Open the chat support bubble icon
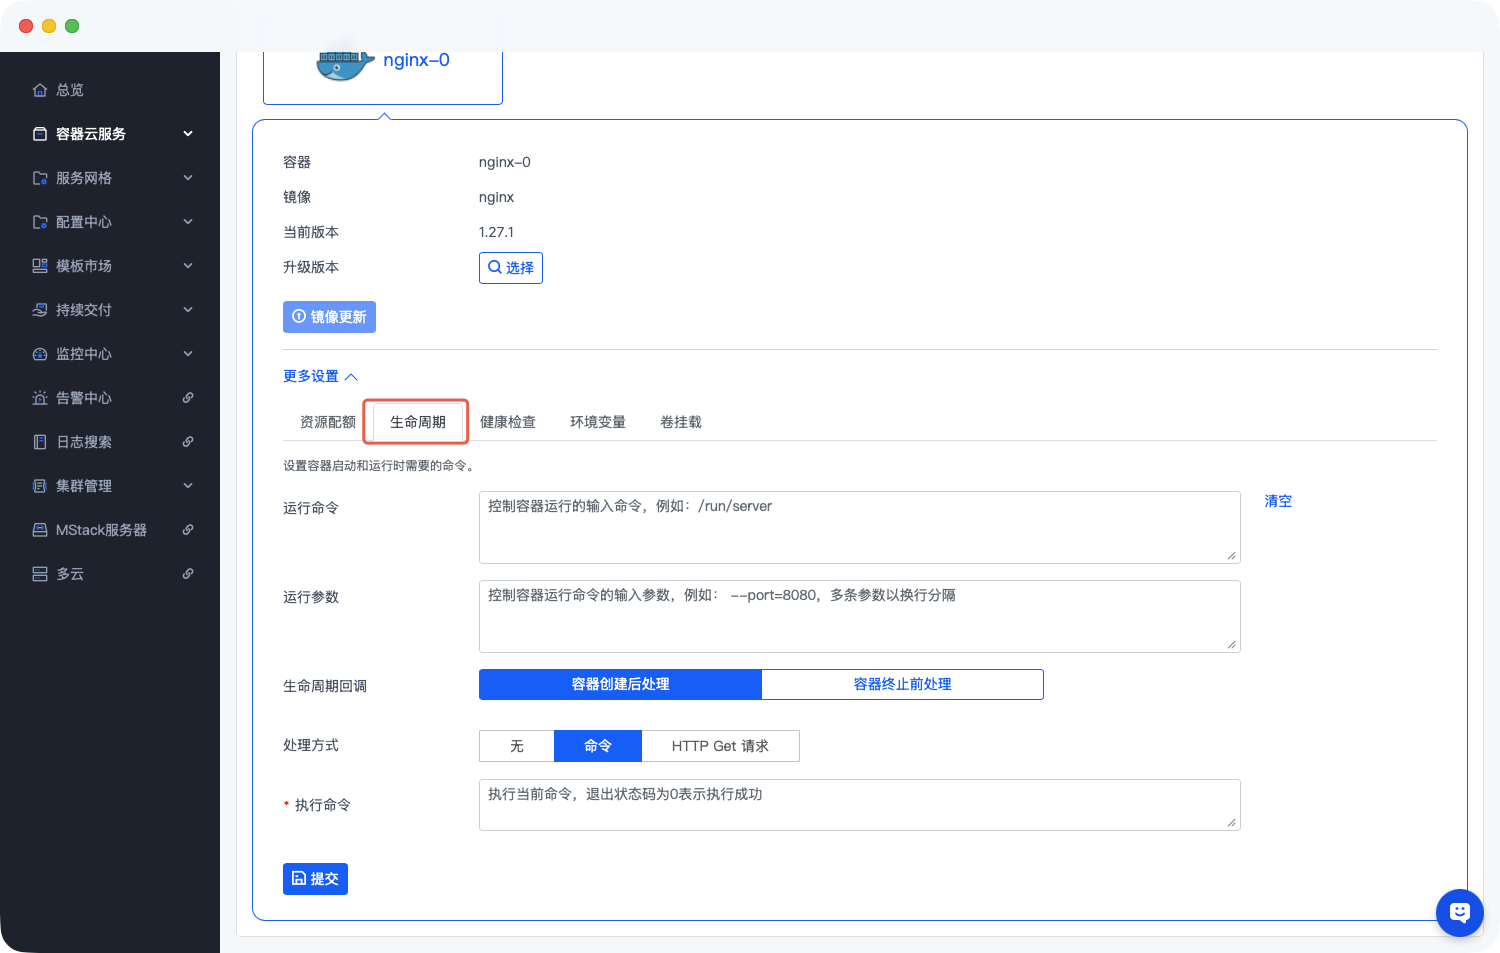The image size is (1500, 953). tap(1459, 912)
